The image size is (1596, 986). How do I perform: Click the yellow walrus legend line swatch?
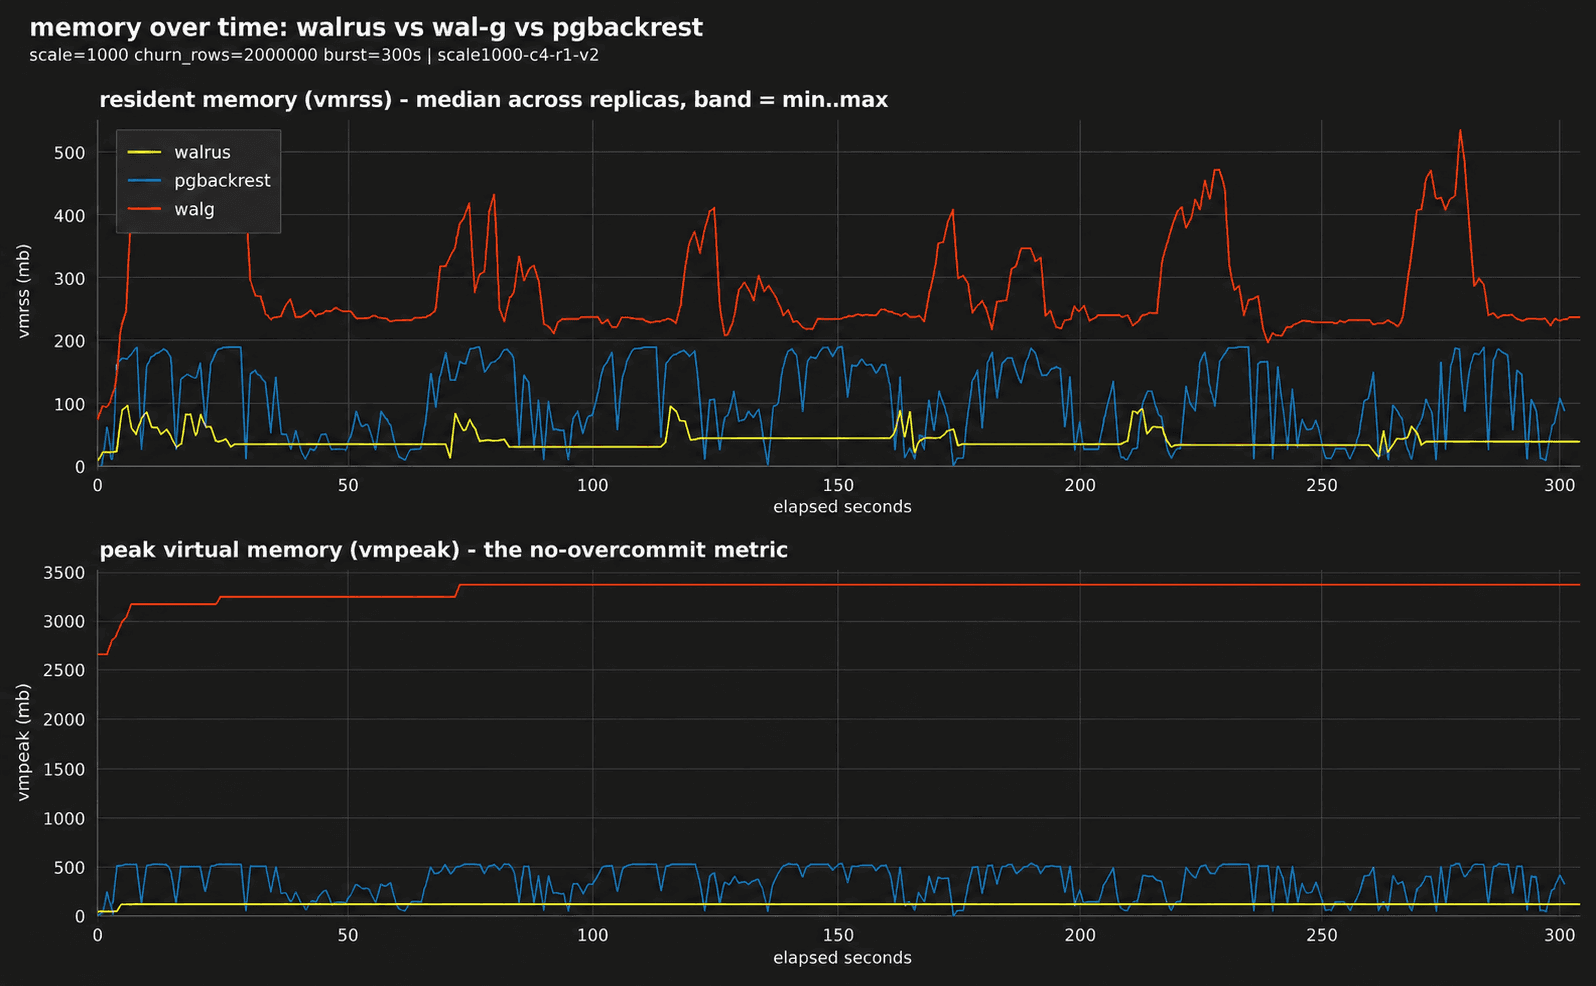coord(144,152)
